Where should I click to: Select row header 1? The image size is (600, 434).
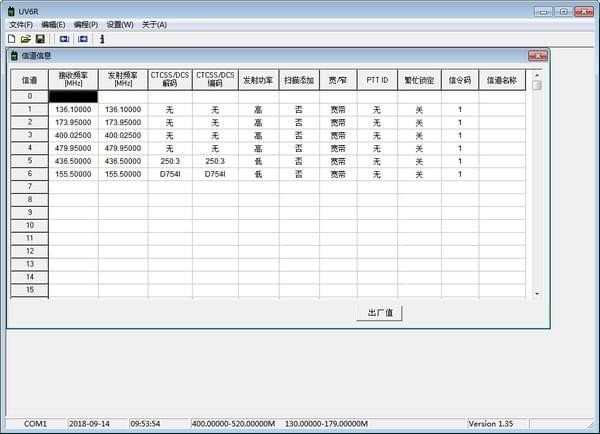(x=29, y=109)
